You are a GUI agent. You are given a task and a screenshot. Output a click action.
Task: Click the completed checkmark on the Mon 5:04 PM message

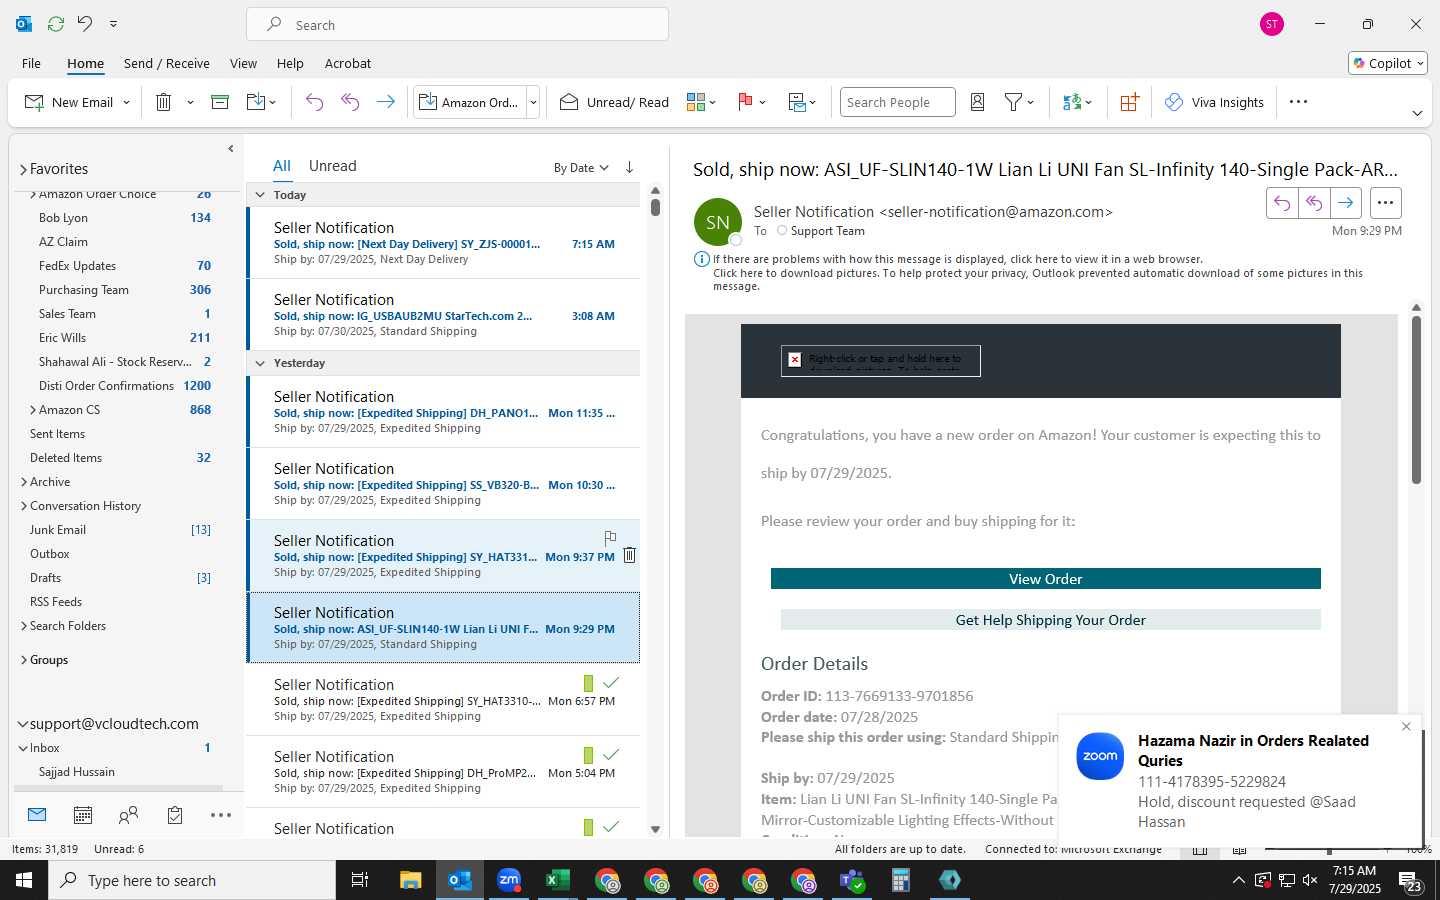point(611,755)
